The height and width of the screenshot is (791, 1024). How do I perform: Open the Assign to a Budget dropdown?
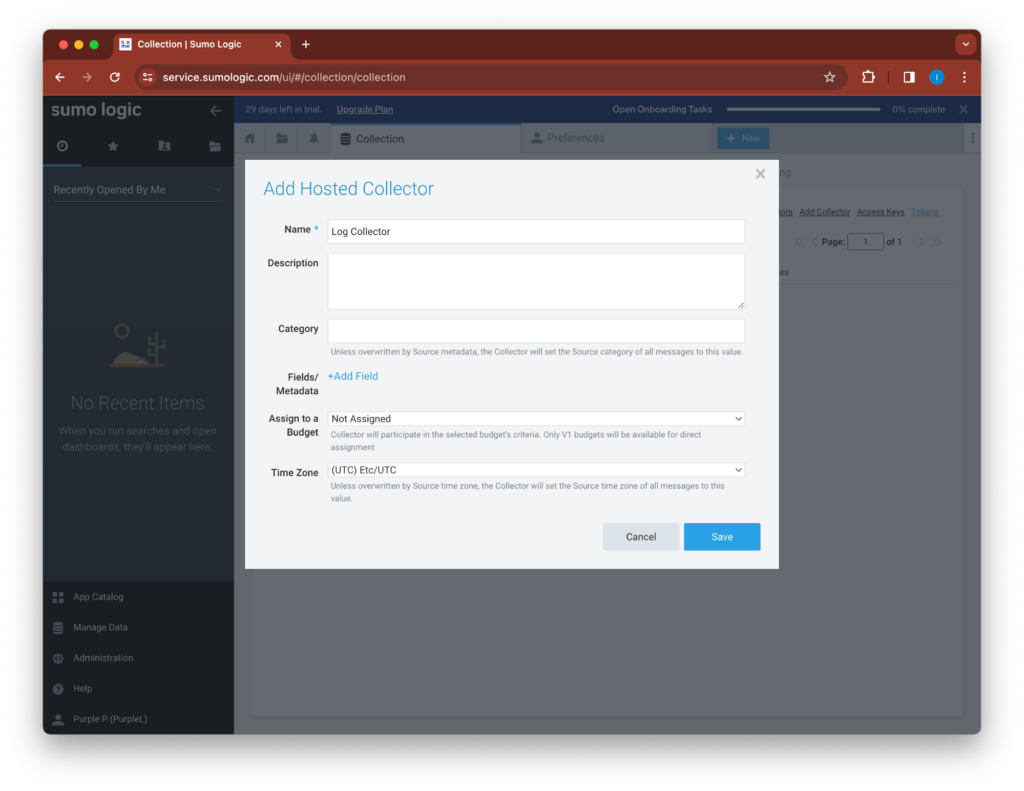coord(536,419)
